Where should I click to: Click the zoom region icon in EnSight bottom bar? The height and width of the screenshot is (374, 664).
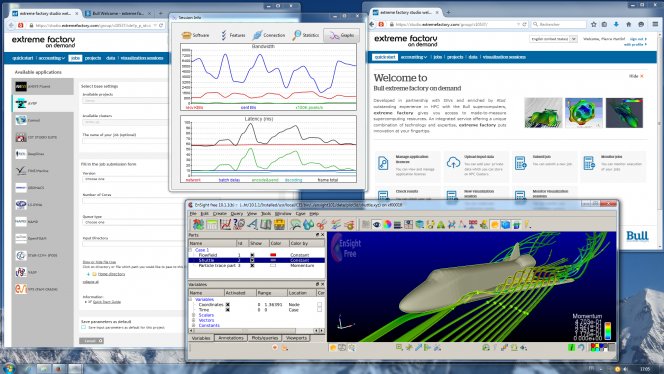coord(399,347)
